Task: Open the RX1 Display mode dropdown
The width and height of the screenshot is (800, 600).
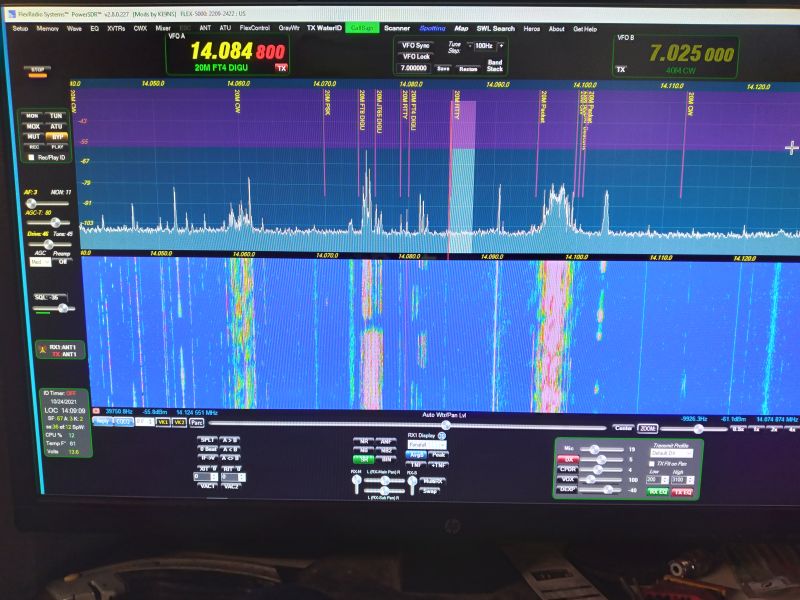Action: coord(427,445)
